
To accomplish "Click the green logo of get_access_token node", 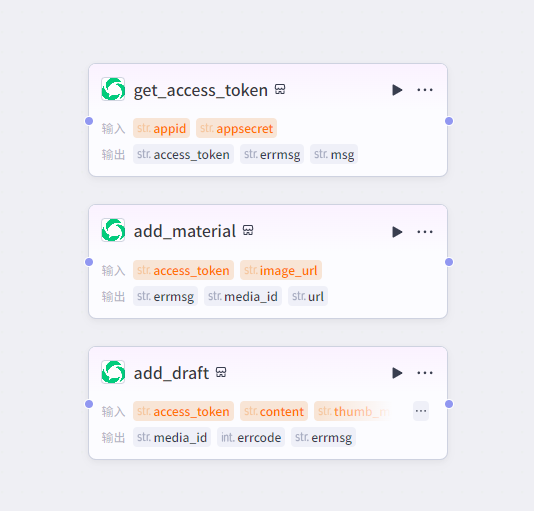I will (113, 89).
